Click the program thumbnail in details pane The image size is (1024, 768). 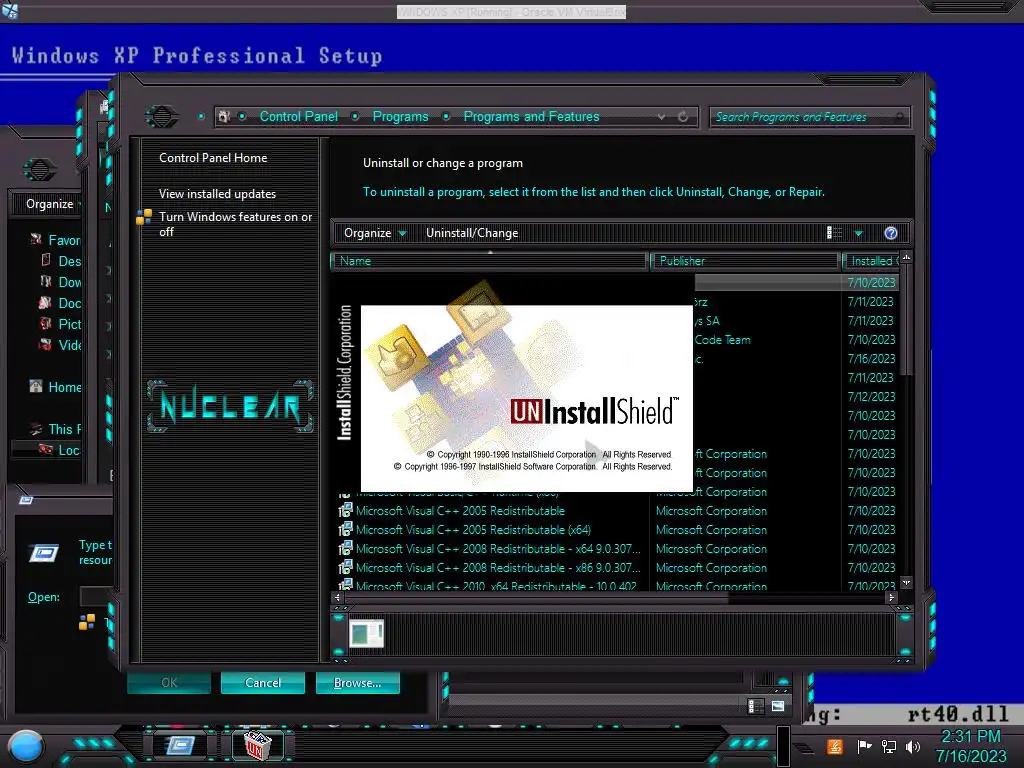tap(366, 633)
